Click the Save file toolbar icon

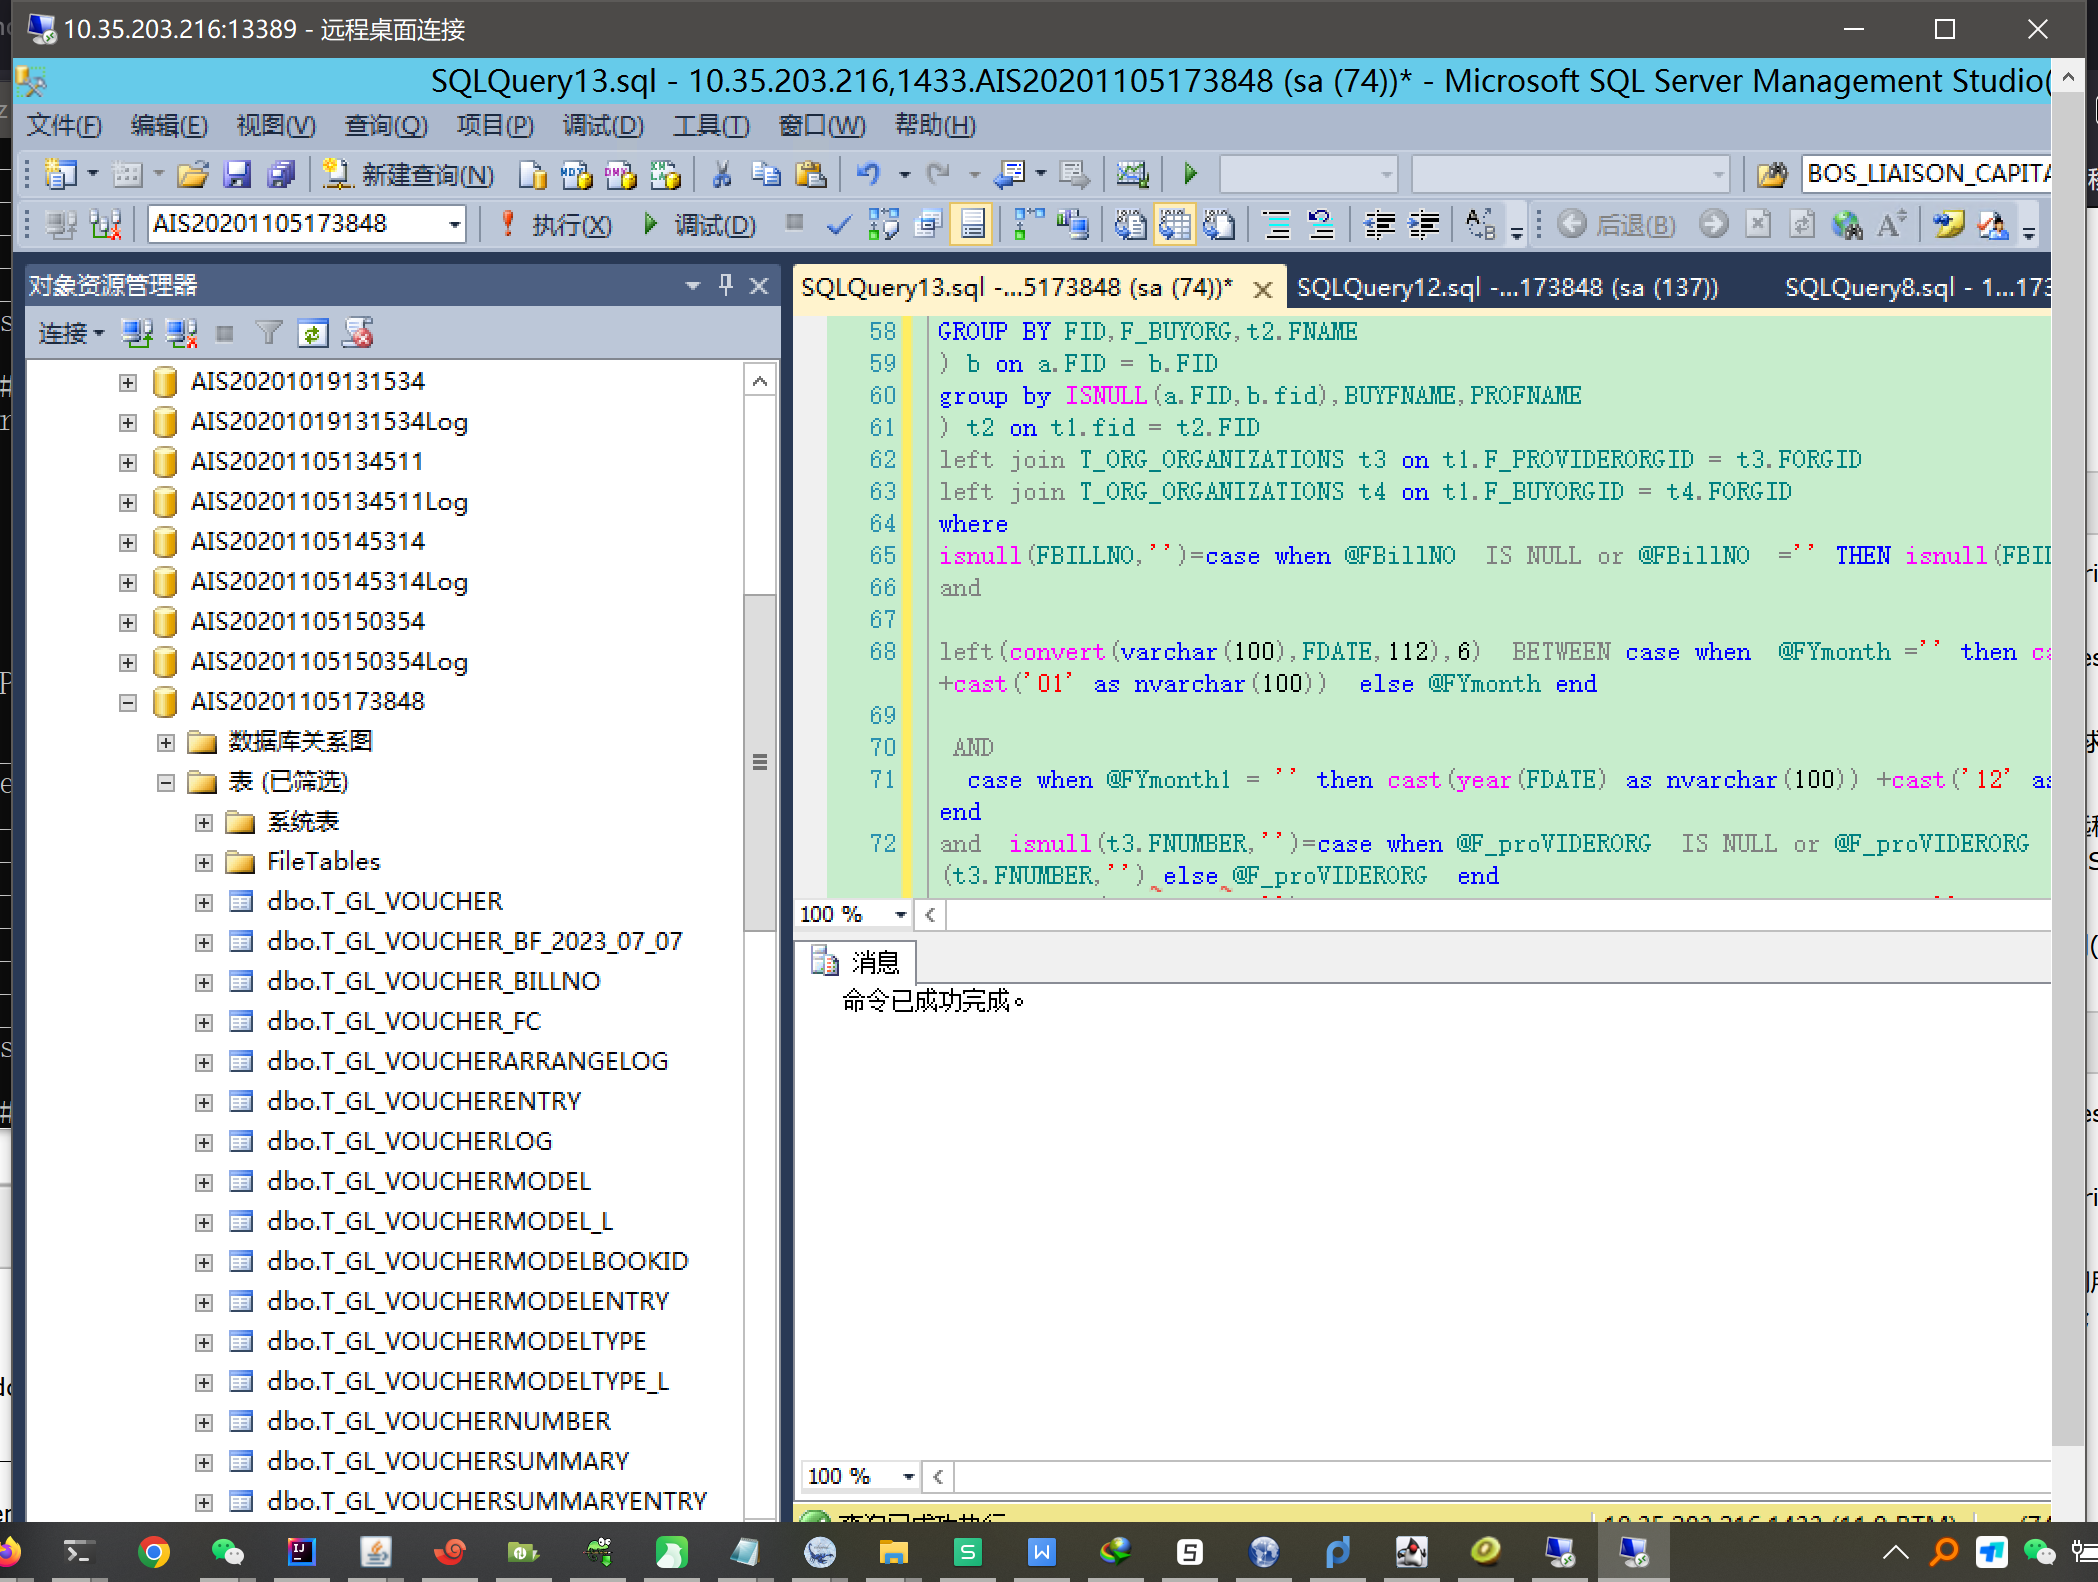tap(237, 175)
